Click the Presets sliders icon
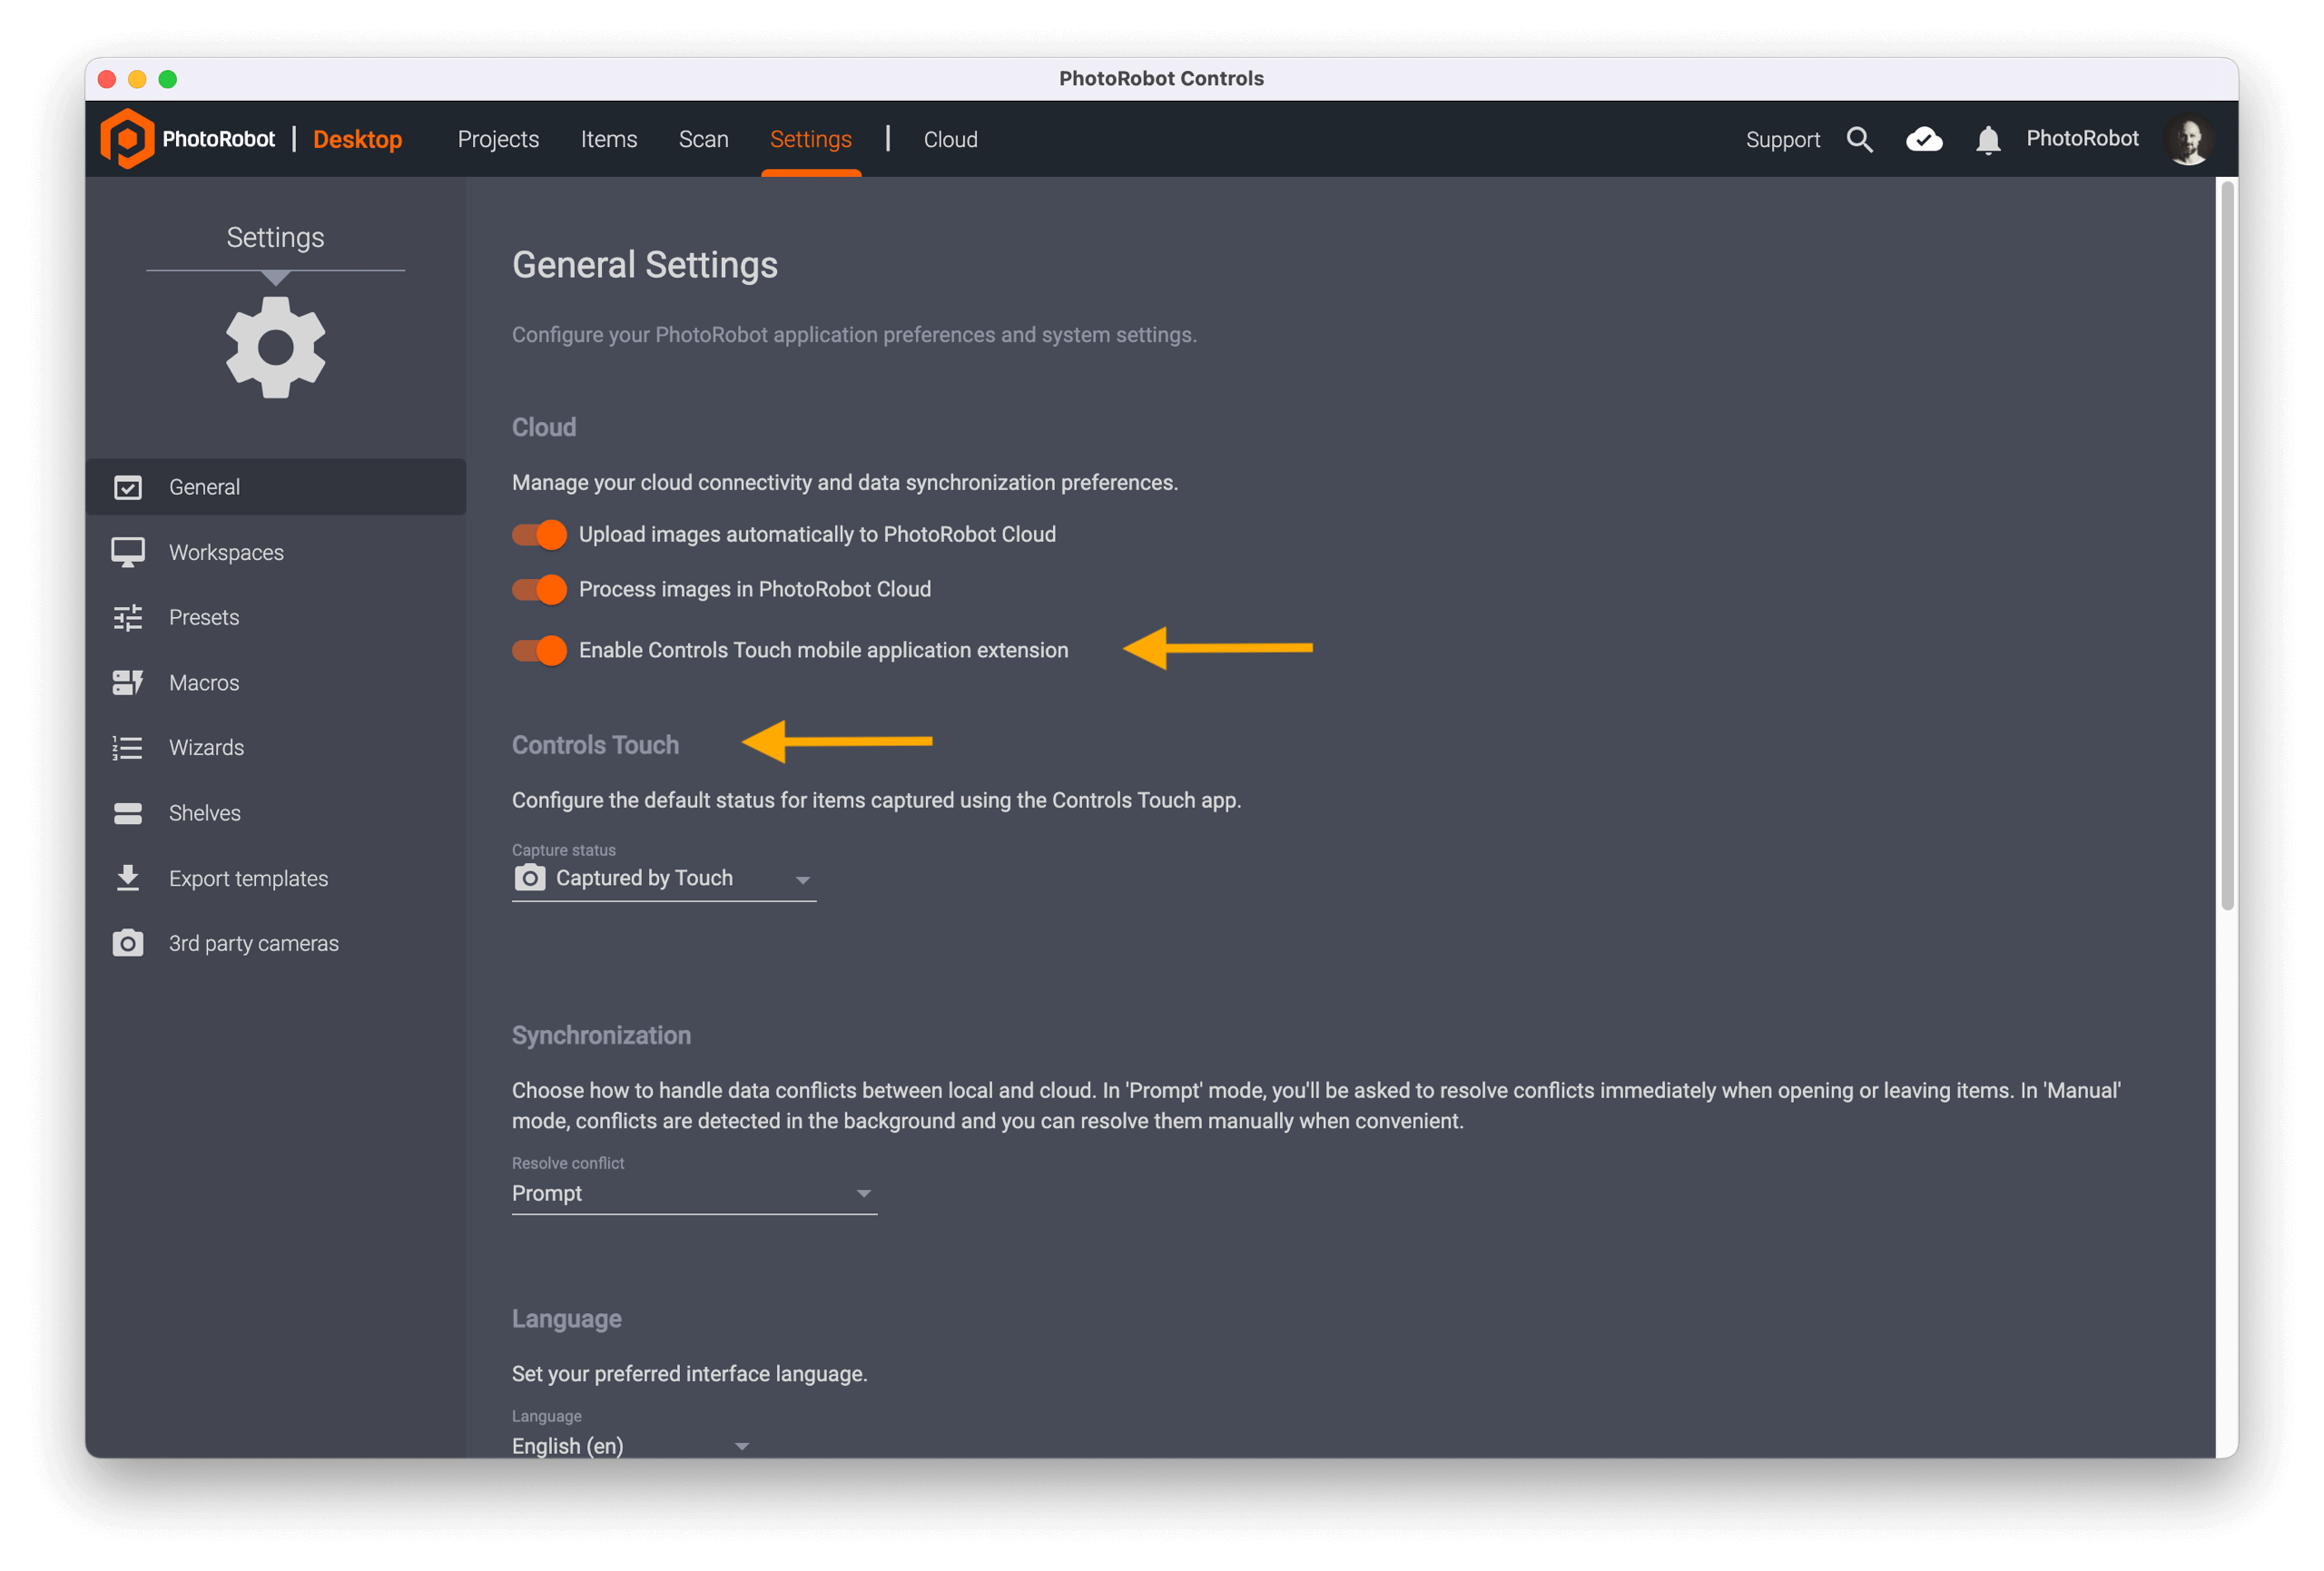 pyautogui.click(x=128, y=618)
